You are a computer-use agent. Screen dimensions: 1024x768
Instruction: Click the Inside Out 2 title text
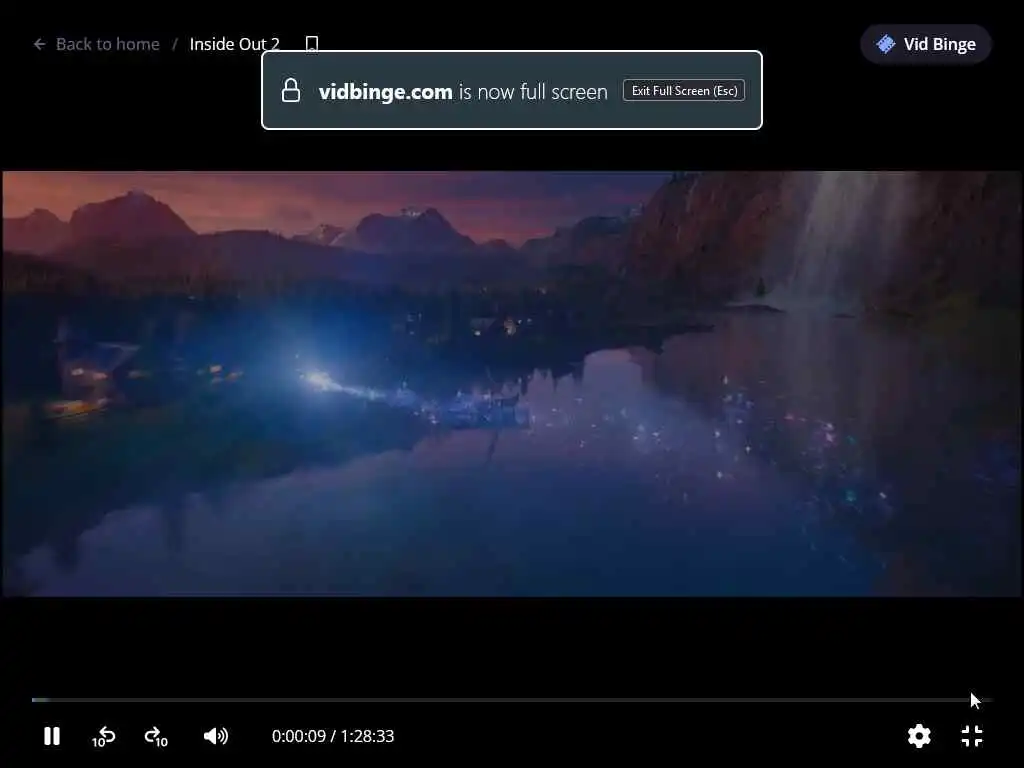[234, 44]
